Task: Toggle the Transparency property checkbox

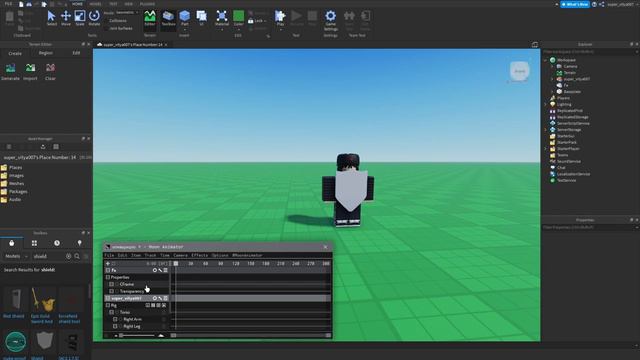Action: click(111, 291)
